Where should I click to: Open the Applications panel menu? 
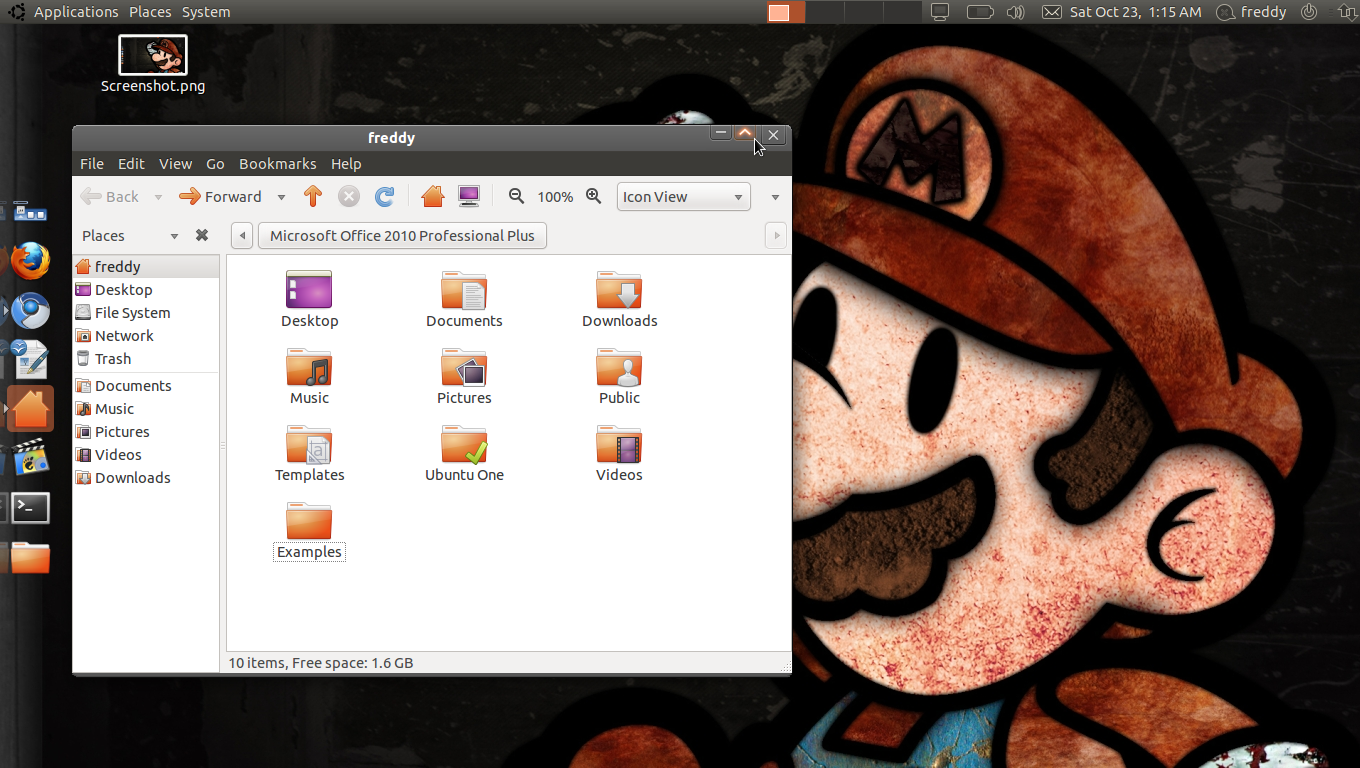click(76, 12)
